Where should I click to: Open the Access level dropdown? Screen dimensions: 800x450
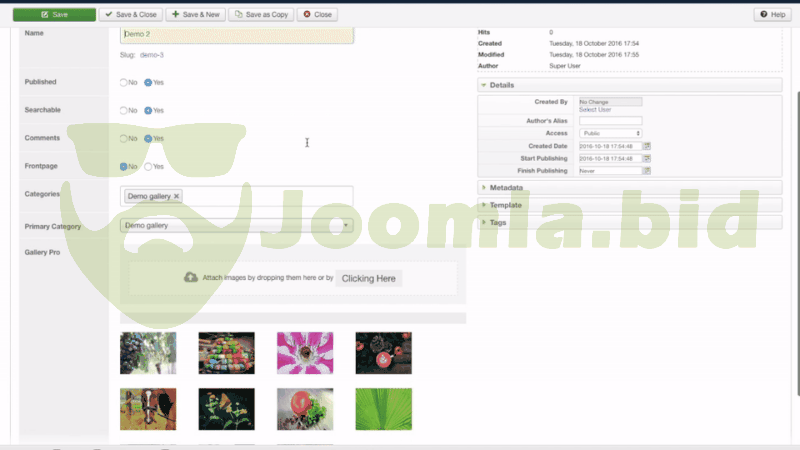(x=610, y=132)
